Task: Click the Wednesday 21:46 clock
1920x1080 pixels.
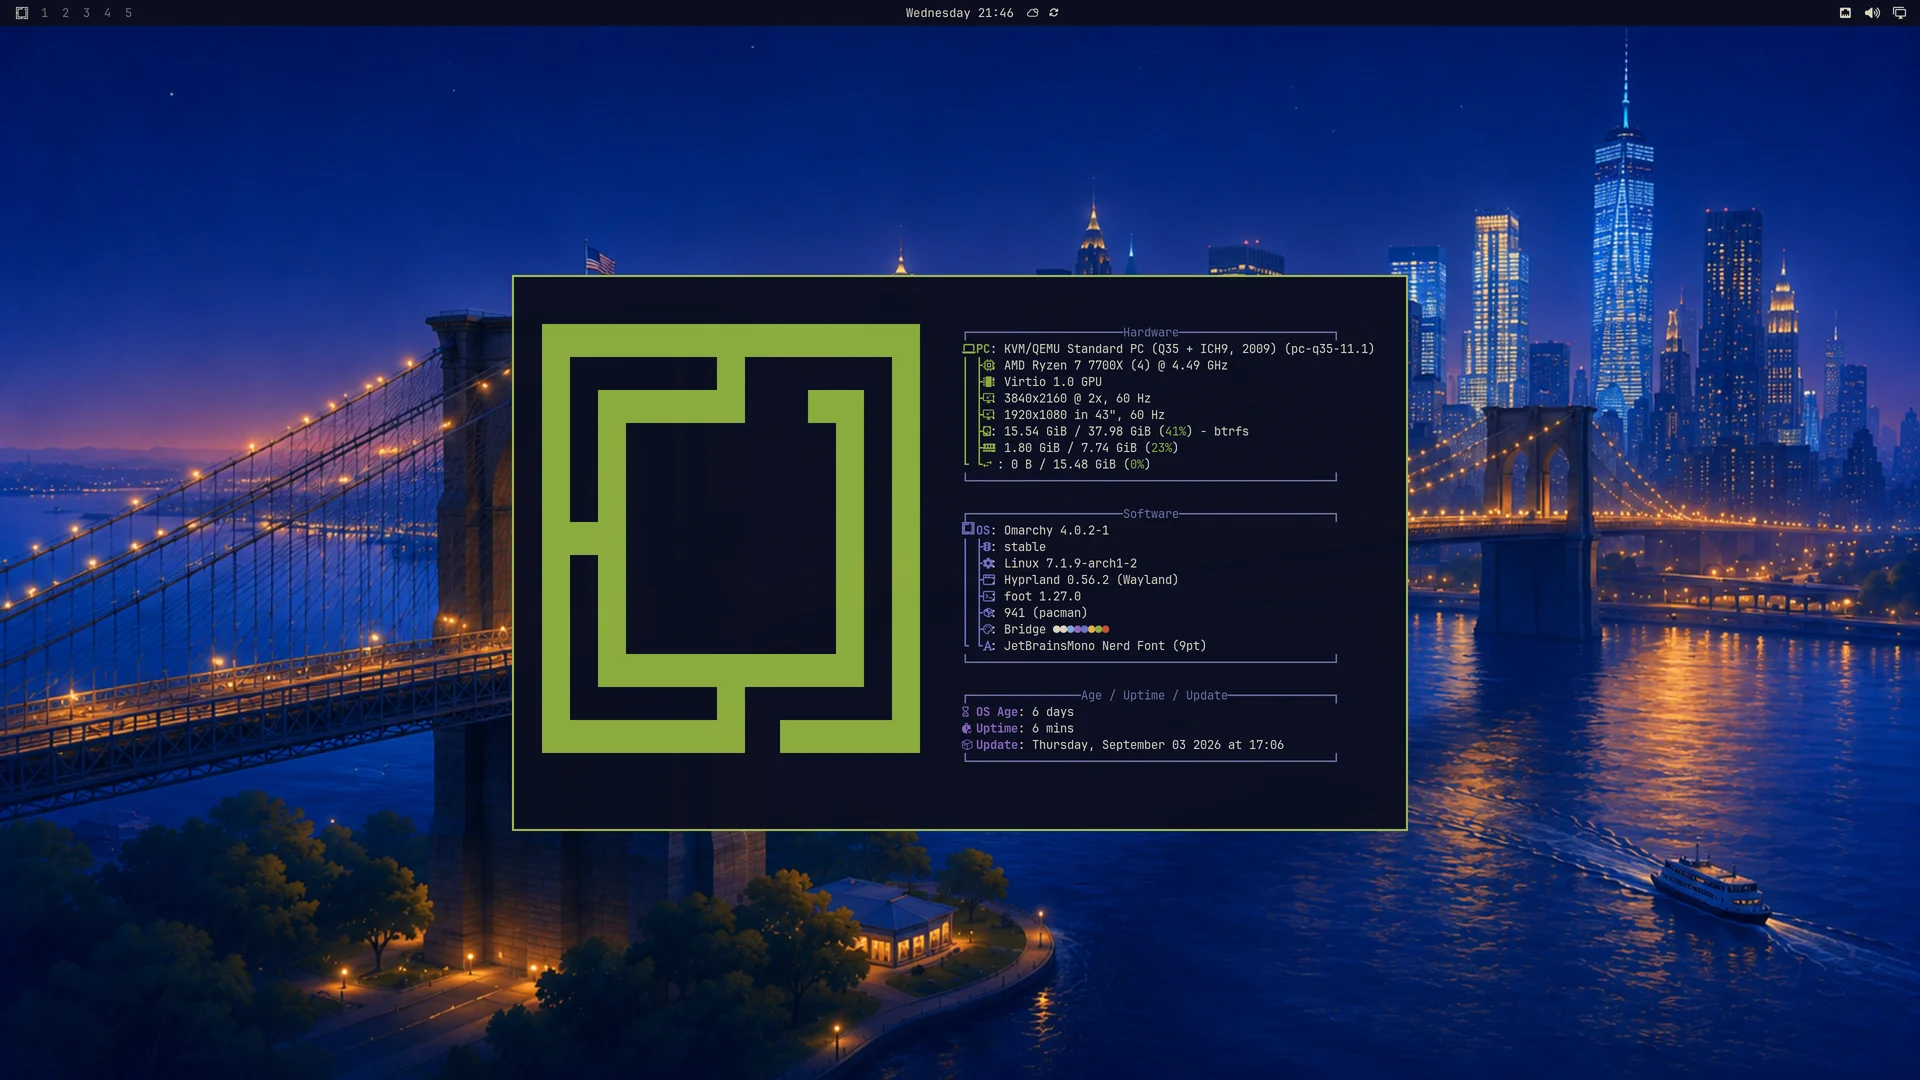Action: click(959, 13)
